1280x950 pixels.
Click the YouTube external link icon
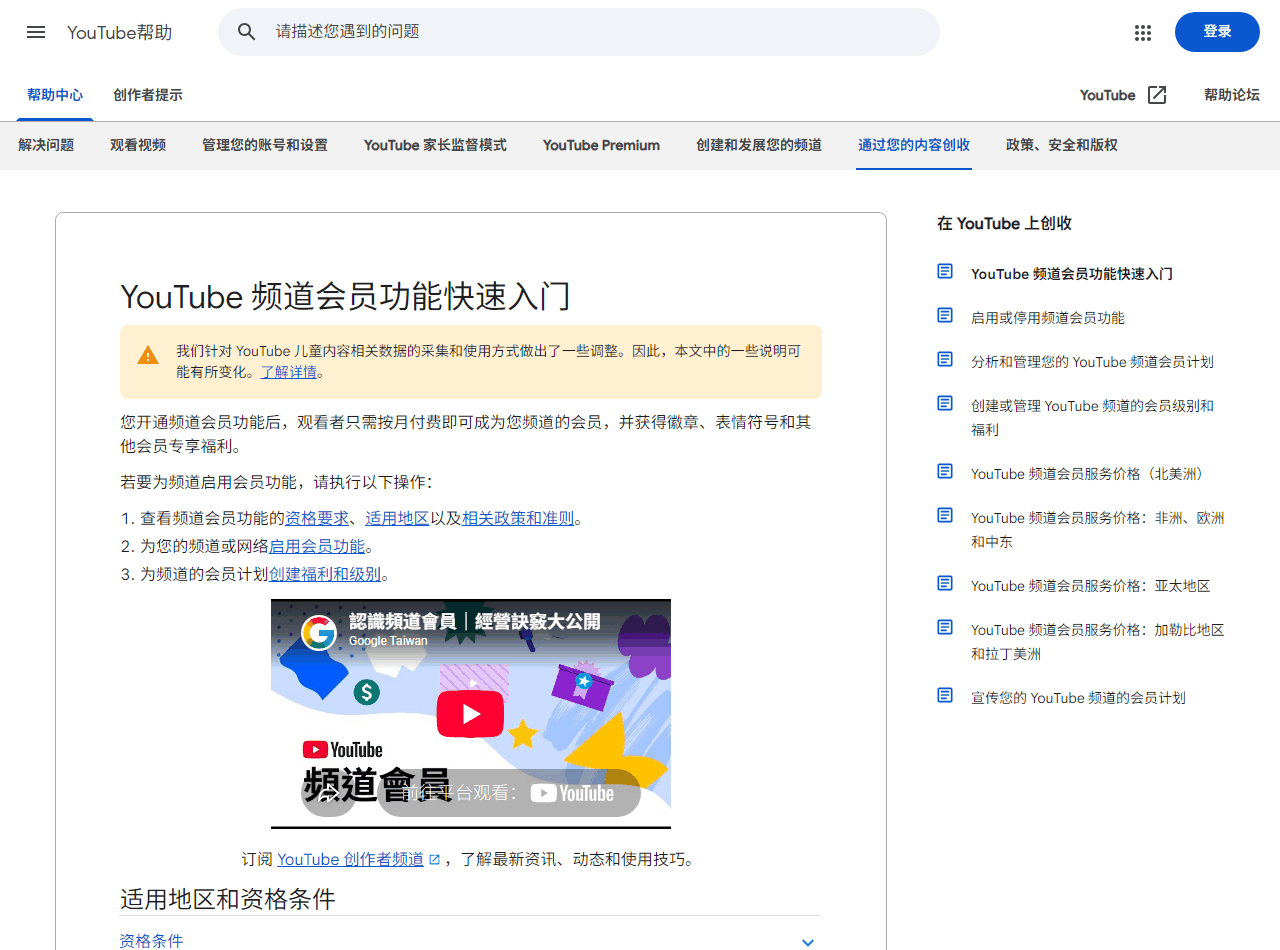pos(1157,95)
